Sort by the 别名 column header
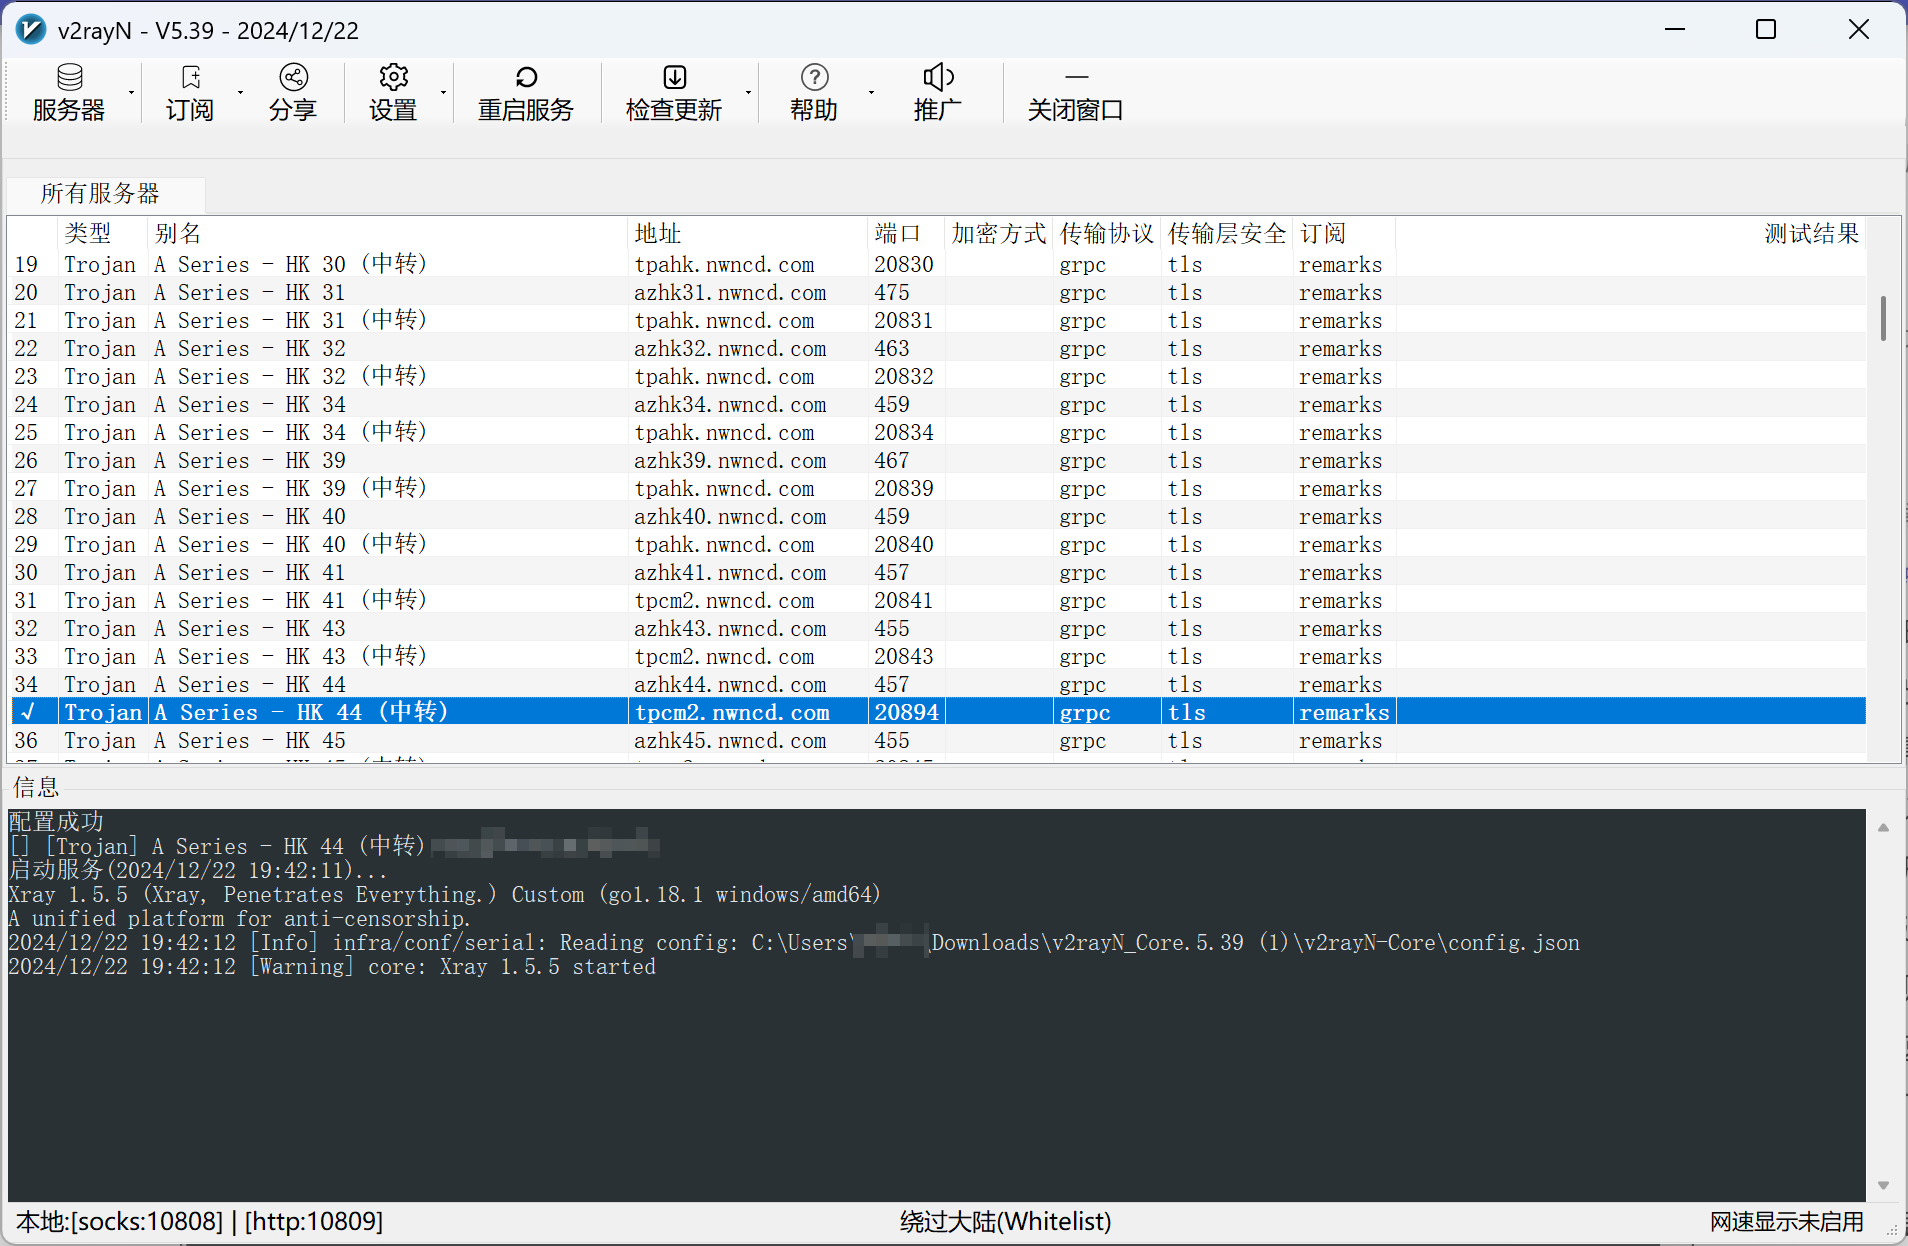This screenshot has width=1908, height=1246. pyautogui.click(x=387, y=233)
